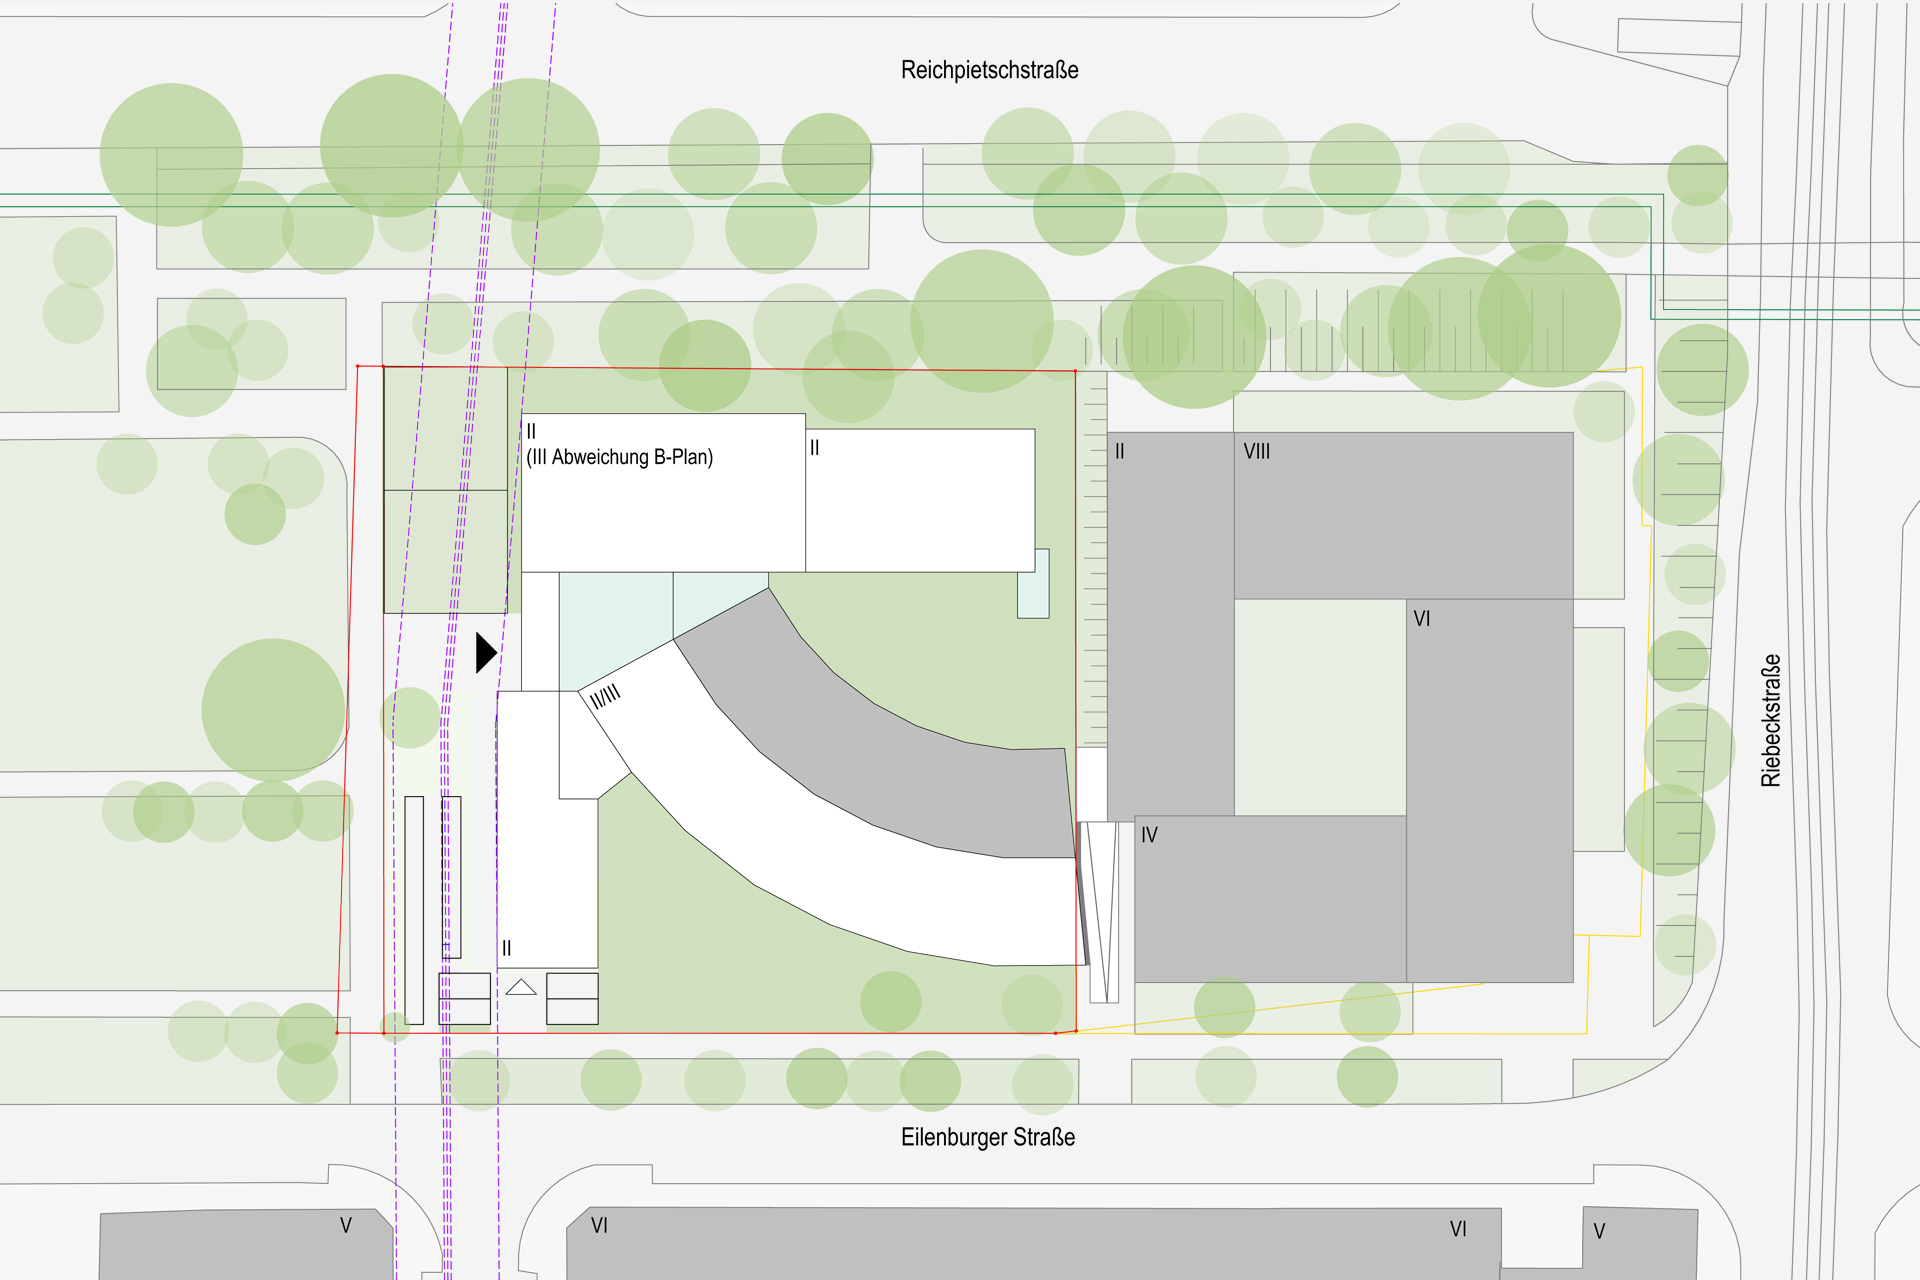Click the VI label inside grey block
Screen dimensions: 1920x1280
coord(1421,619)
